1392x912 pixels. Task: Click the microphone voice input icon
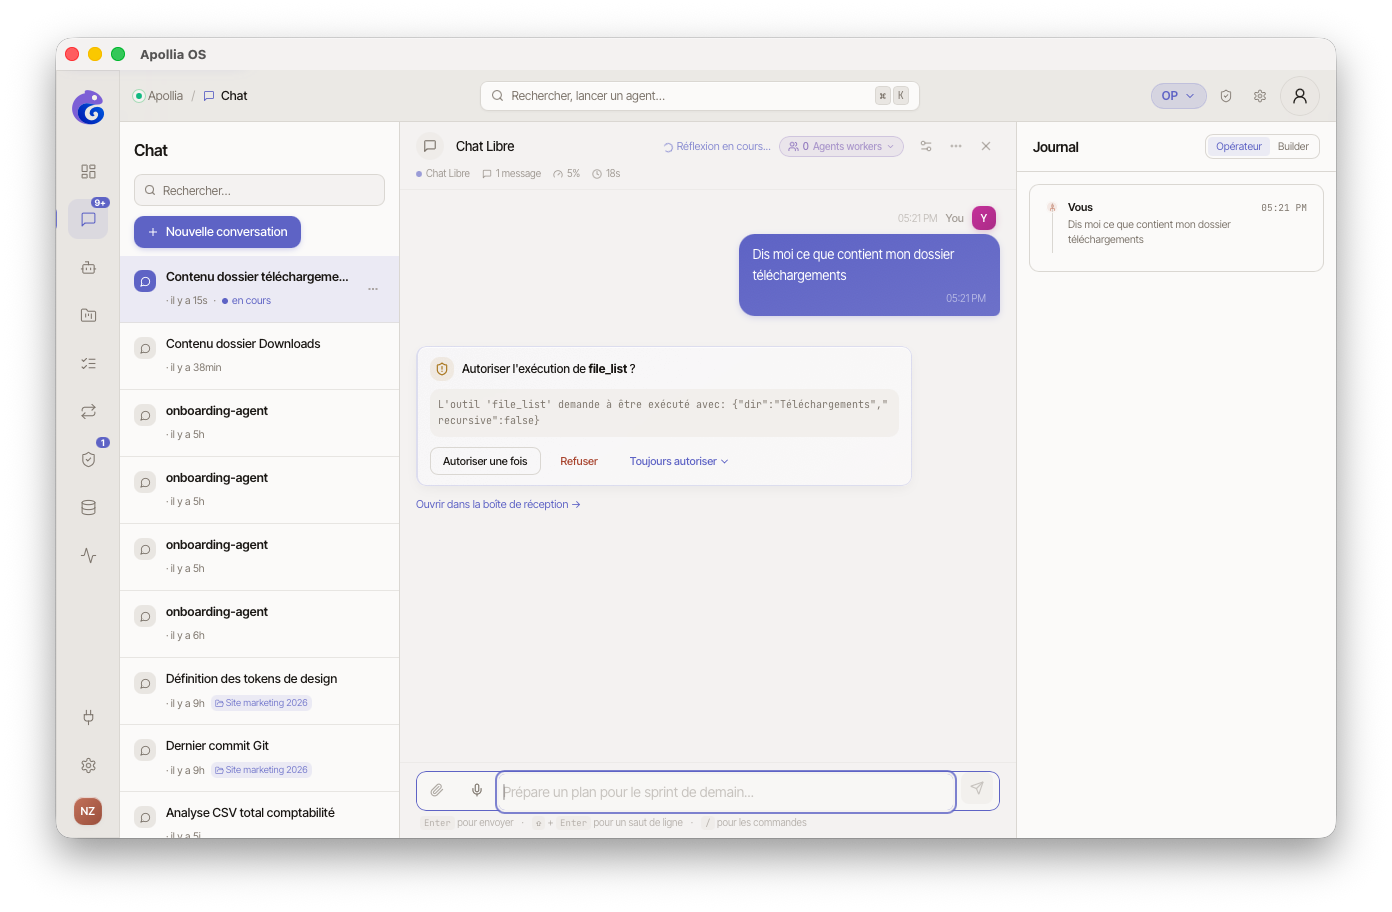coord(477,790)
